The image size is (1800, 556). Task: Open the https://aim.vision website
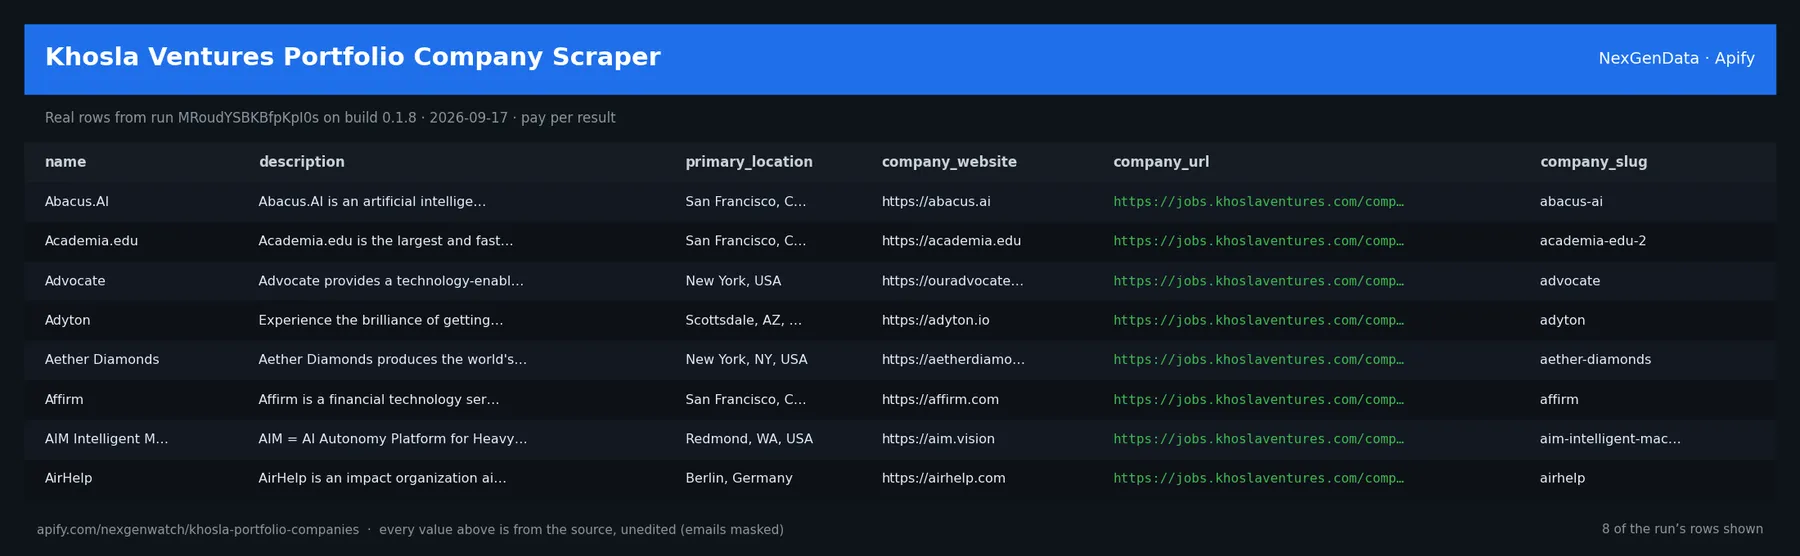[938, 439]
